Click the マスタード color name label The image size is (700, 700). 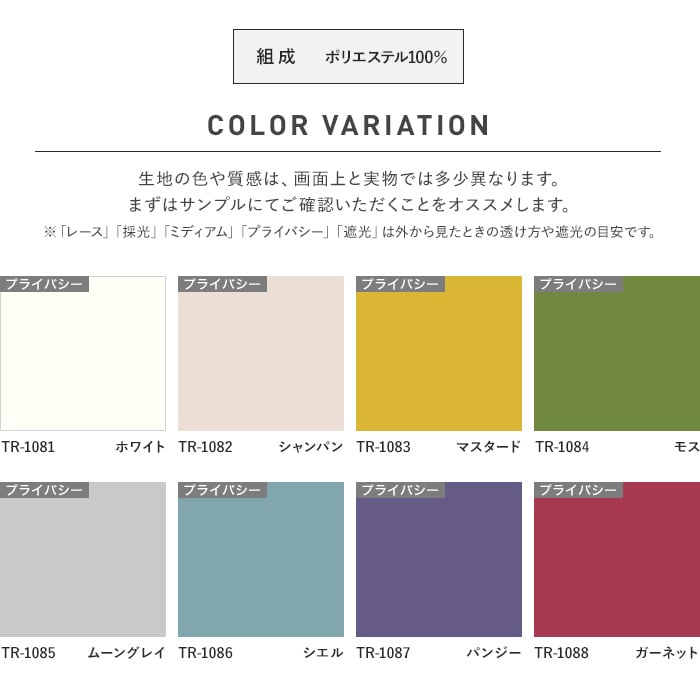point(488,447)
